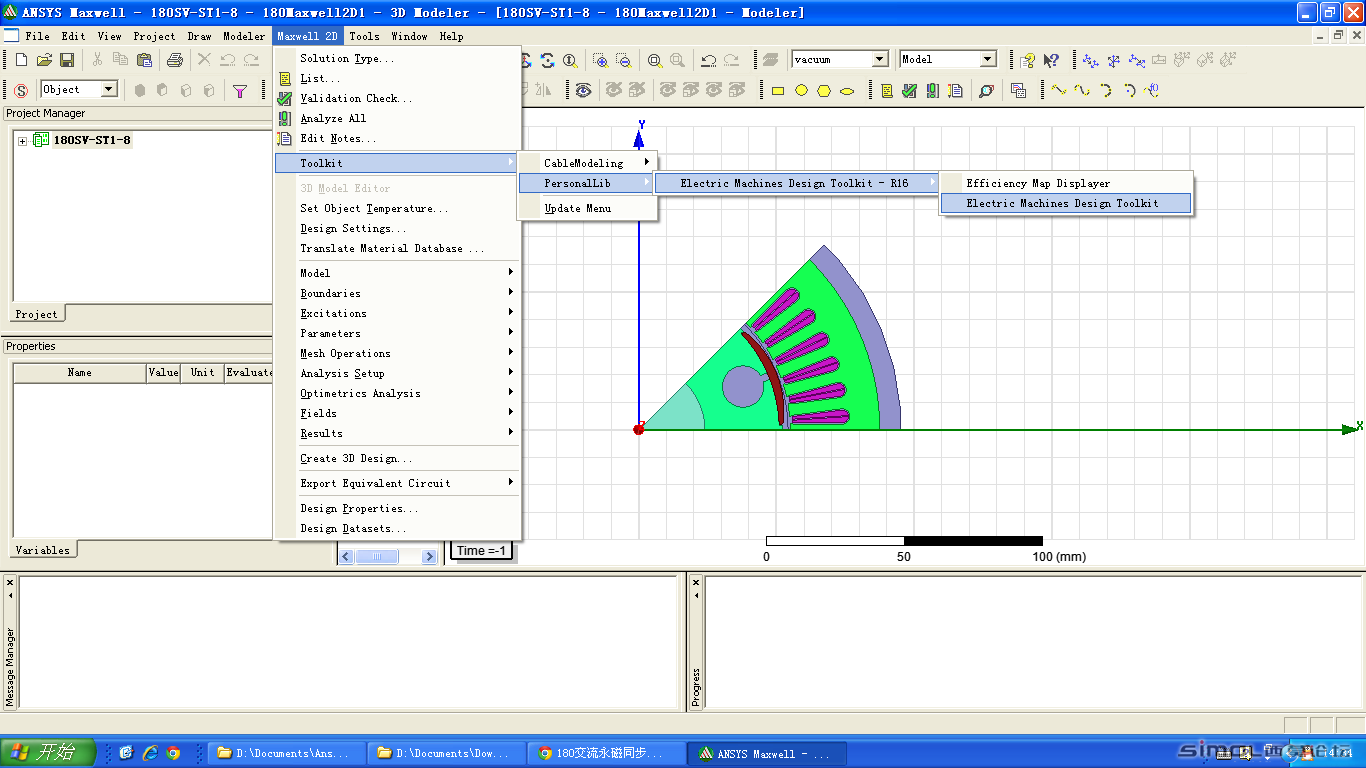Click the Name column header in Properties
Screen dimensions: 1366x768
(x=80, y=372)
